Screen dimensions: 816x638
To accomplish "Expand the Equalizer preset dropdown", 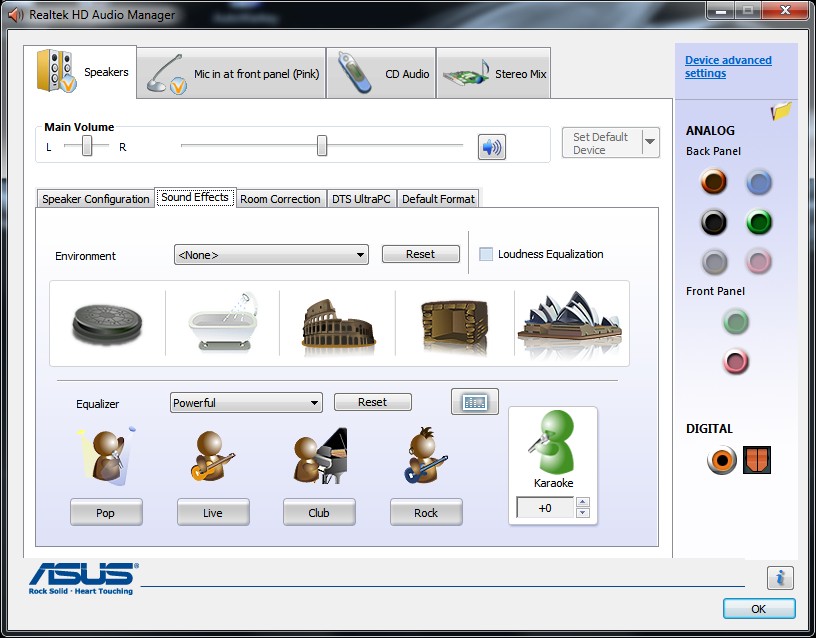I will [x=246, y=403].
